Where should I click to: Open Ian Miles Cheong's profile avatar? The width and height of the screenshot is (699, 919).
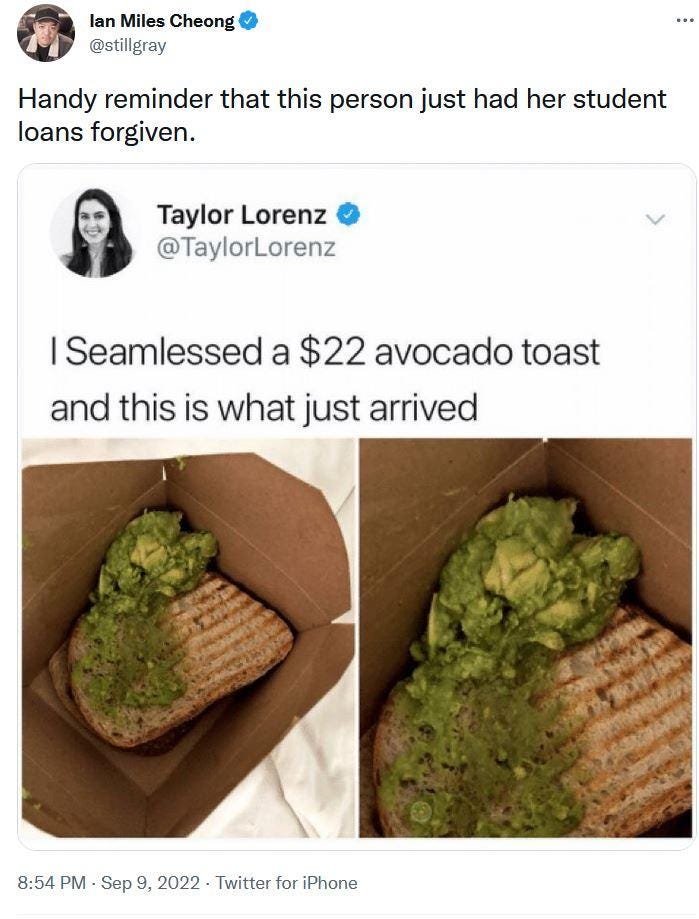pos(46,32)
